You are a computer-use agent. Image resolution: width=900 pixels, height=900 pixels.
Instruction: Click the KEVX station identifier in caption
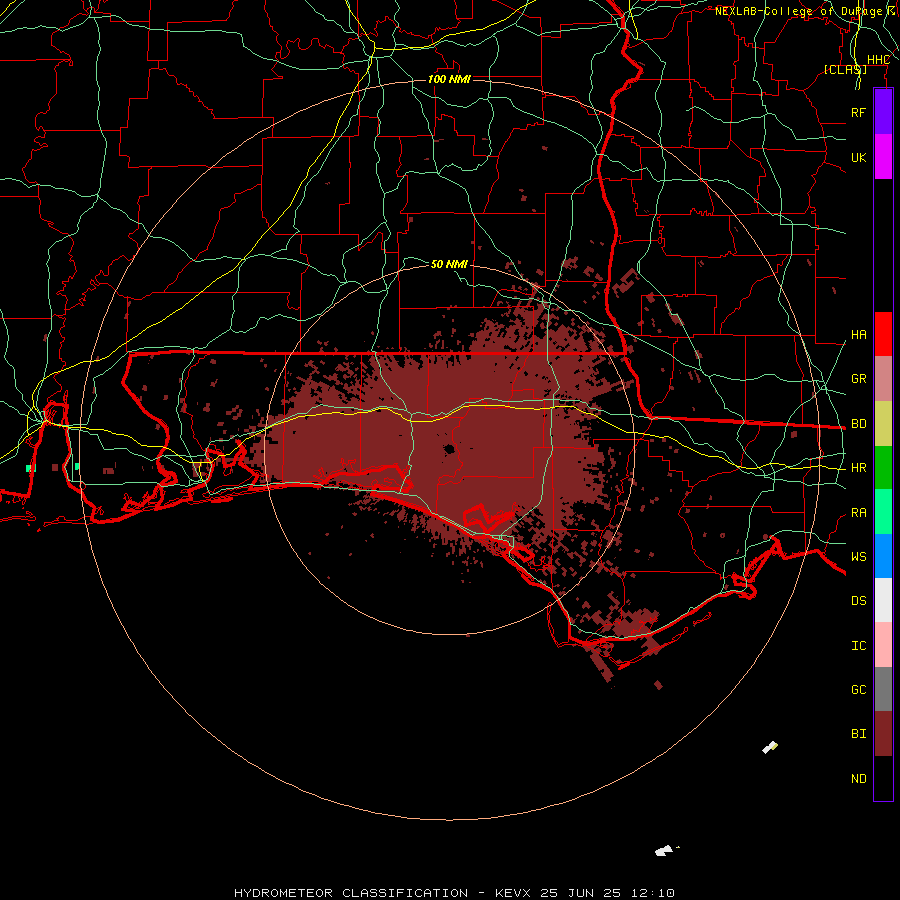(514, 893)
